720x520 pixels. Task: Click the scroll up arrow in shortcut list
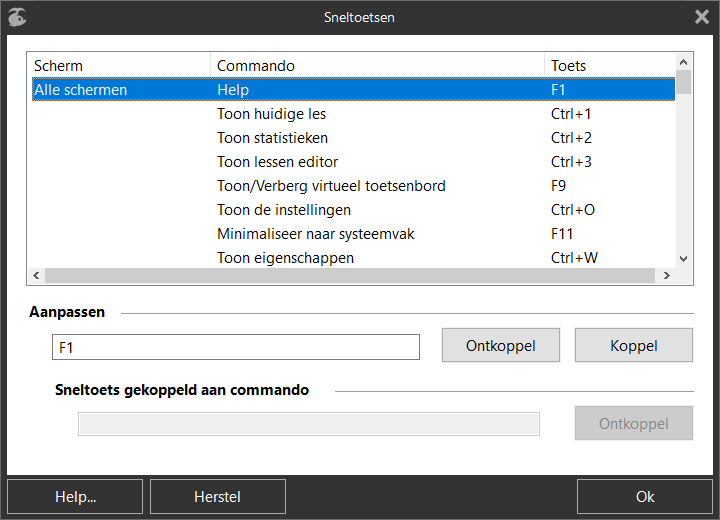click(683, 62)
